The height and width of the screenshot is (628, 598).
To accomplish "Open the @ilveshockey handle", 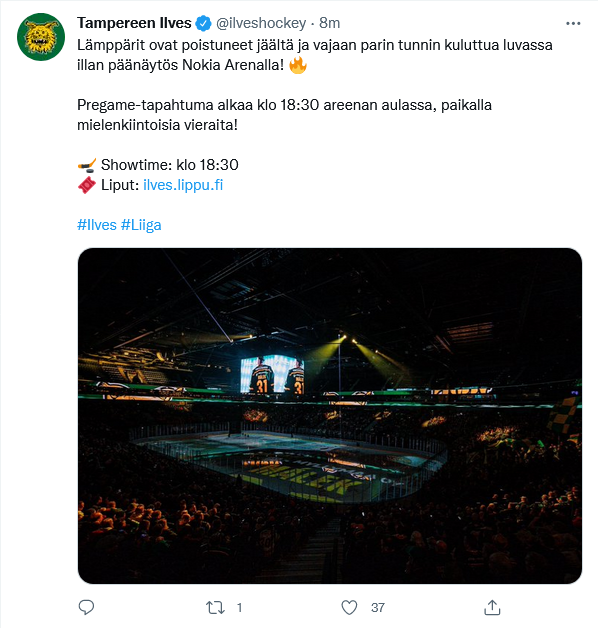I will [x=261, y=23].
